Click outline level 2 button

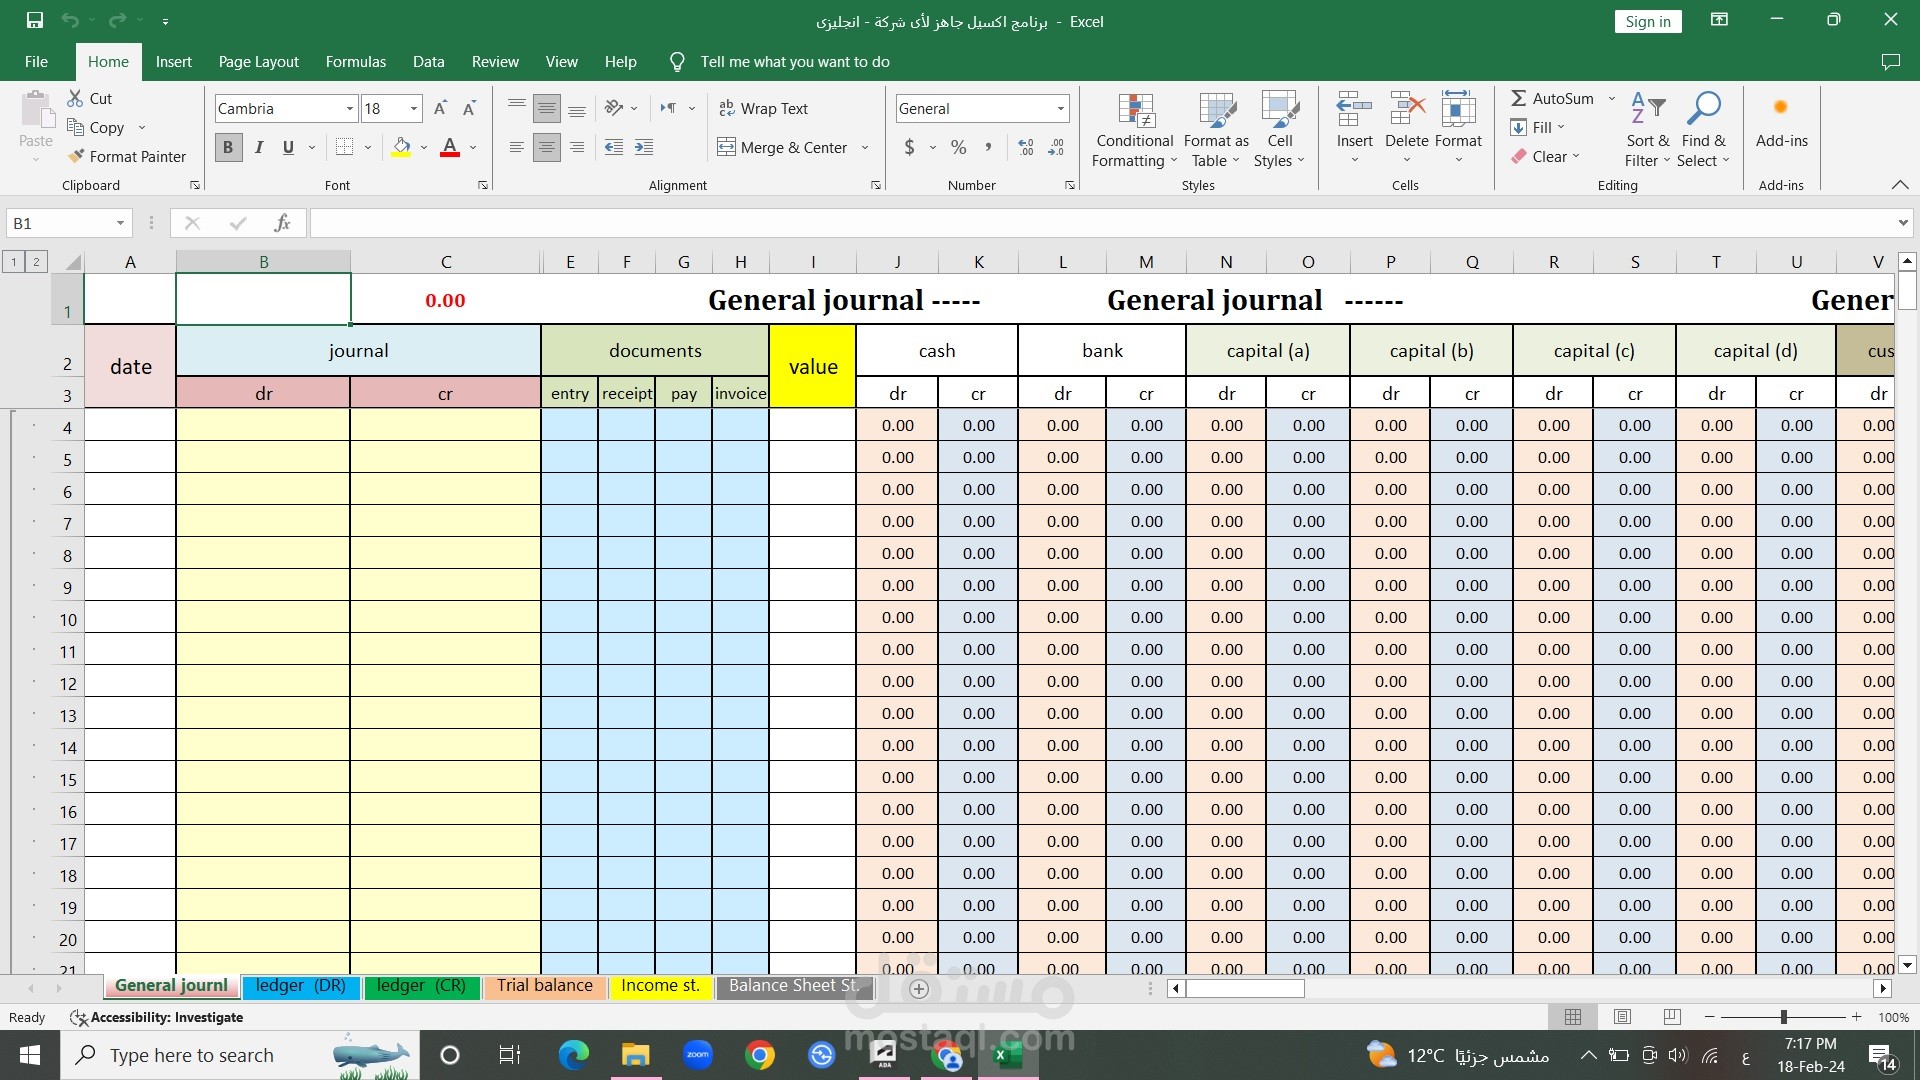click(36, 262)
